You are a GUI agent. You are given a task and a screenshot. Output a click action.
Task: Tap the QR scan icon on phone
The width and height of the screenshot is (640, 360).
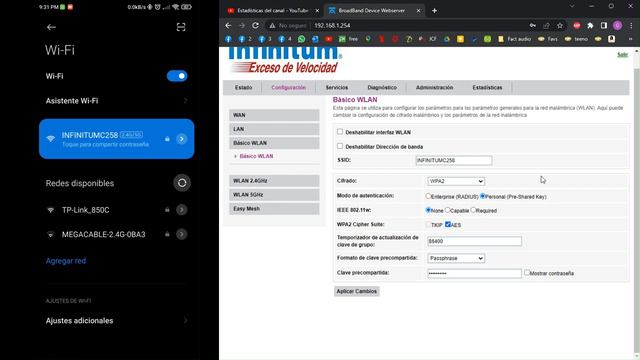point(181,27)
